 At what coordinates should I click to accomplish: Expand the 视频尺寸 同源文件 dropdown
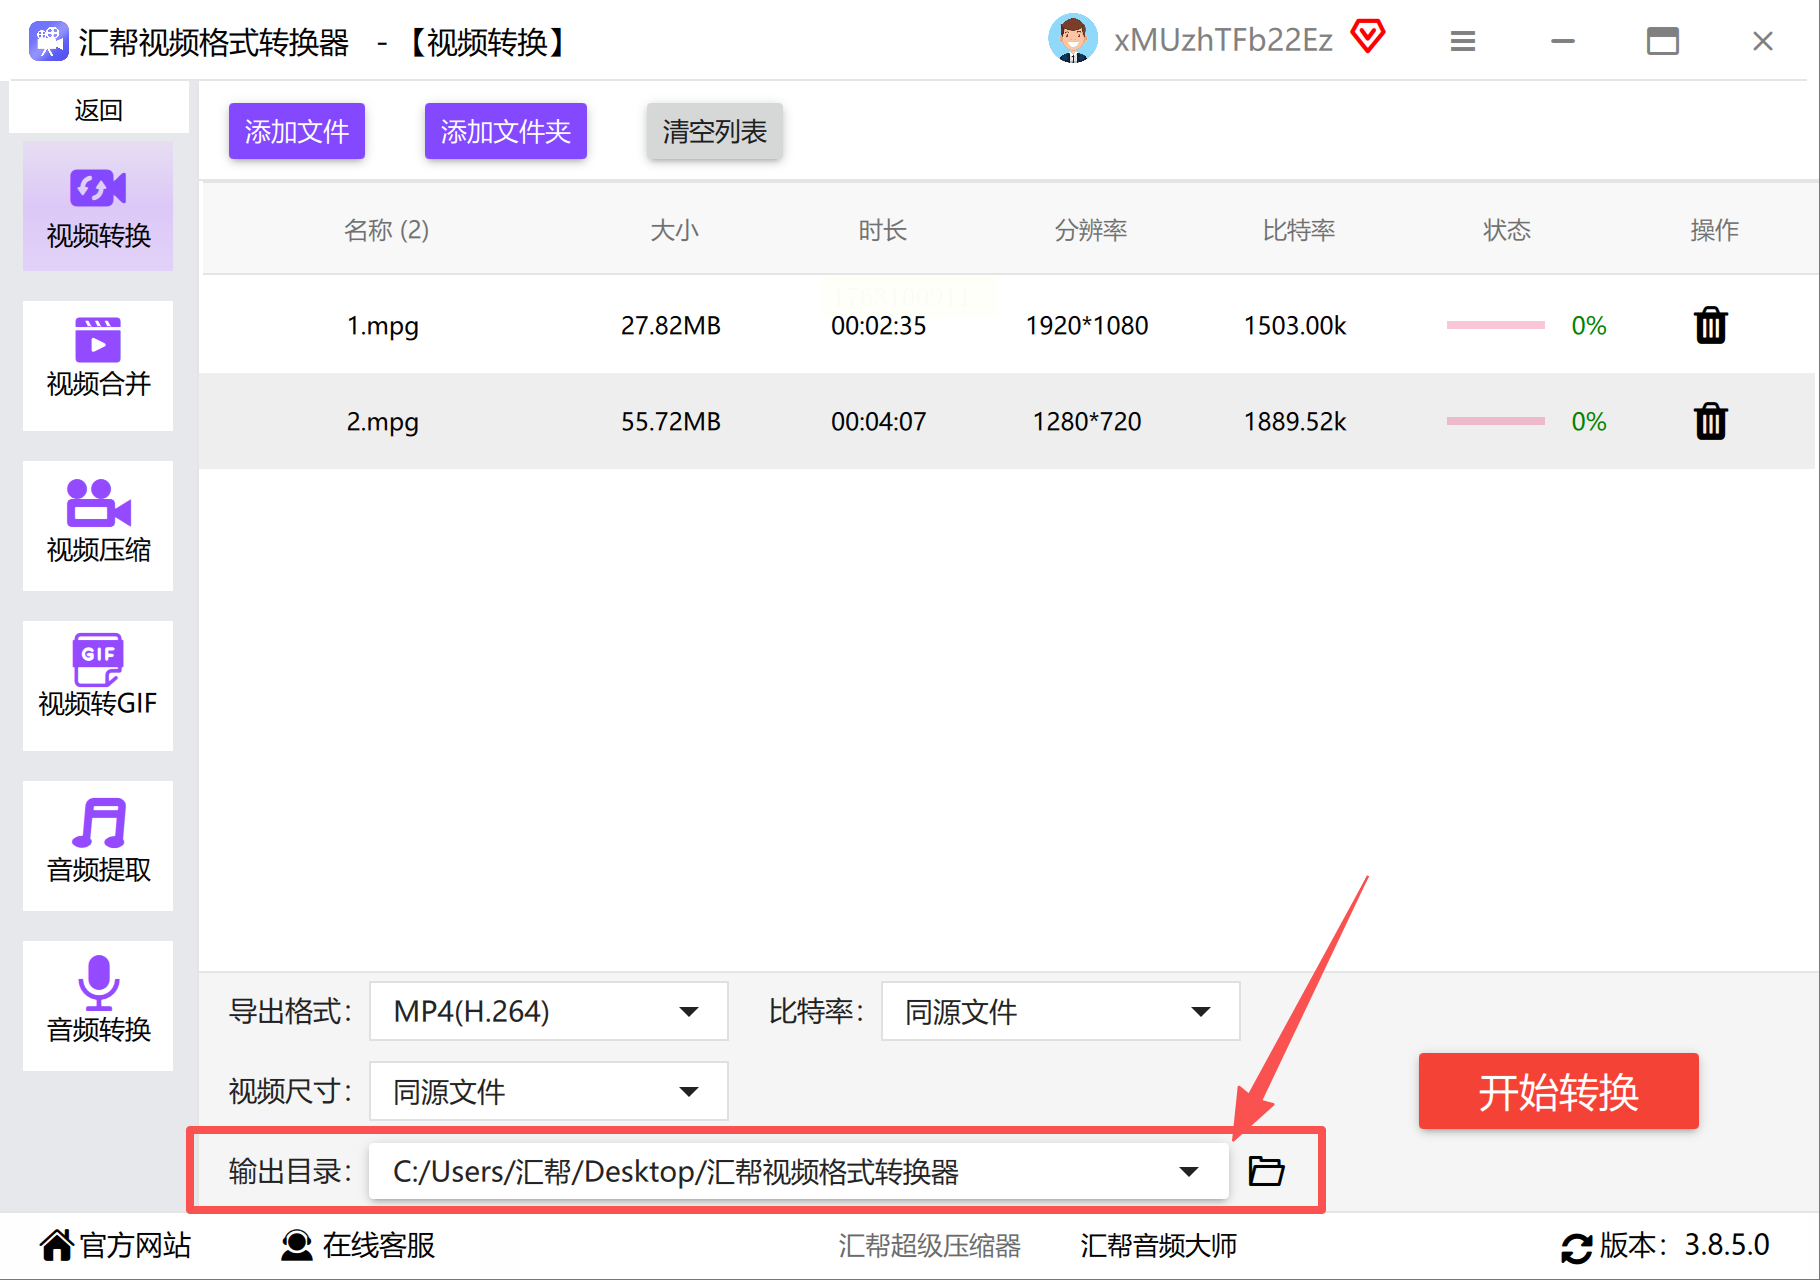point(549,1091)
